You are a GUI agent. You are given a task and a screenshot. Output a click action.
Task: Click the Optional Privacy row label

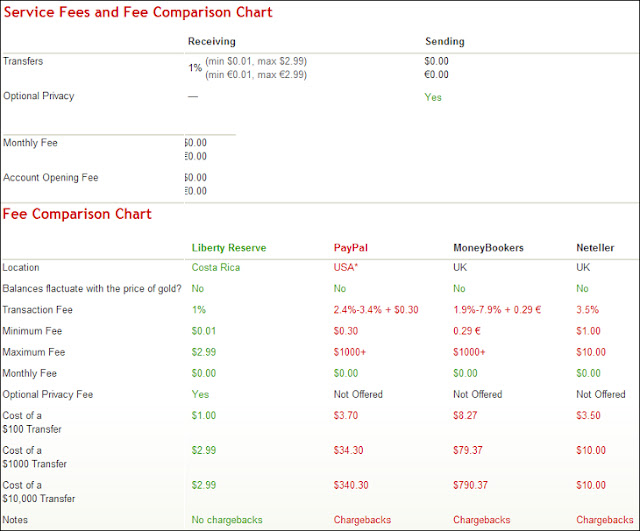point(39,97)
